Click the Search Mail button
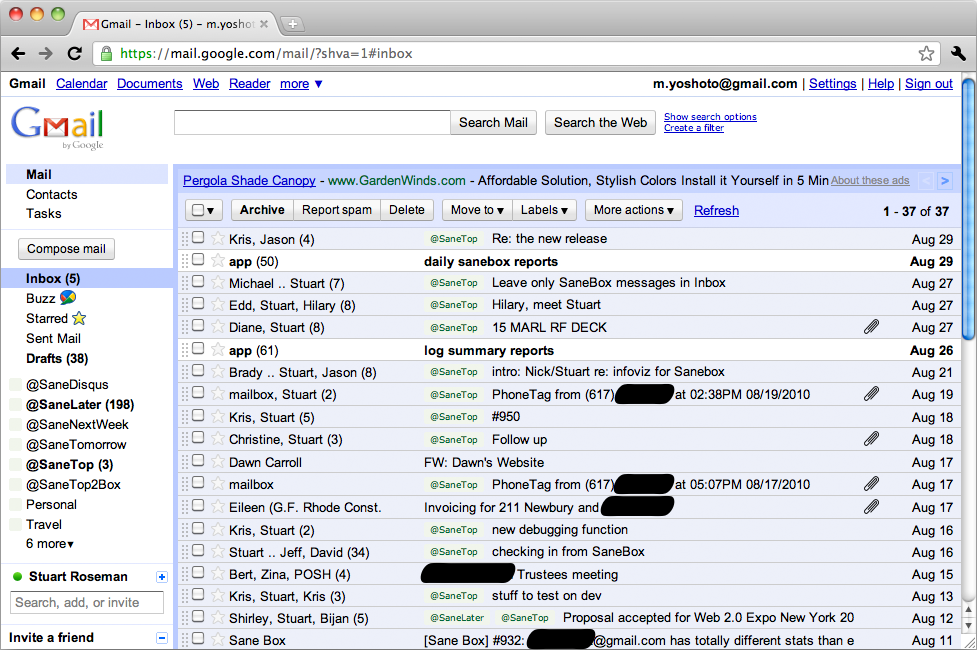The image size is (977, 650). (x=493, y=123)
